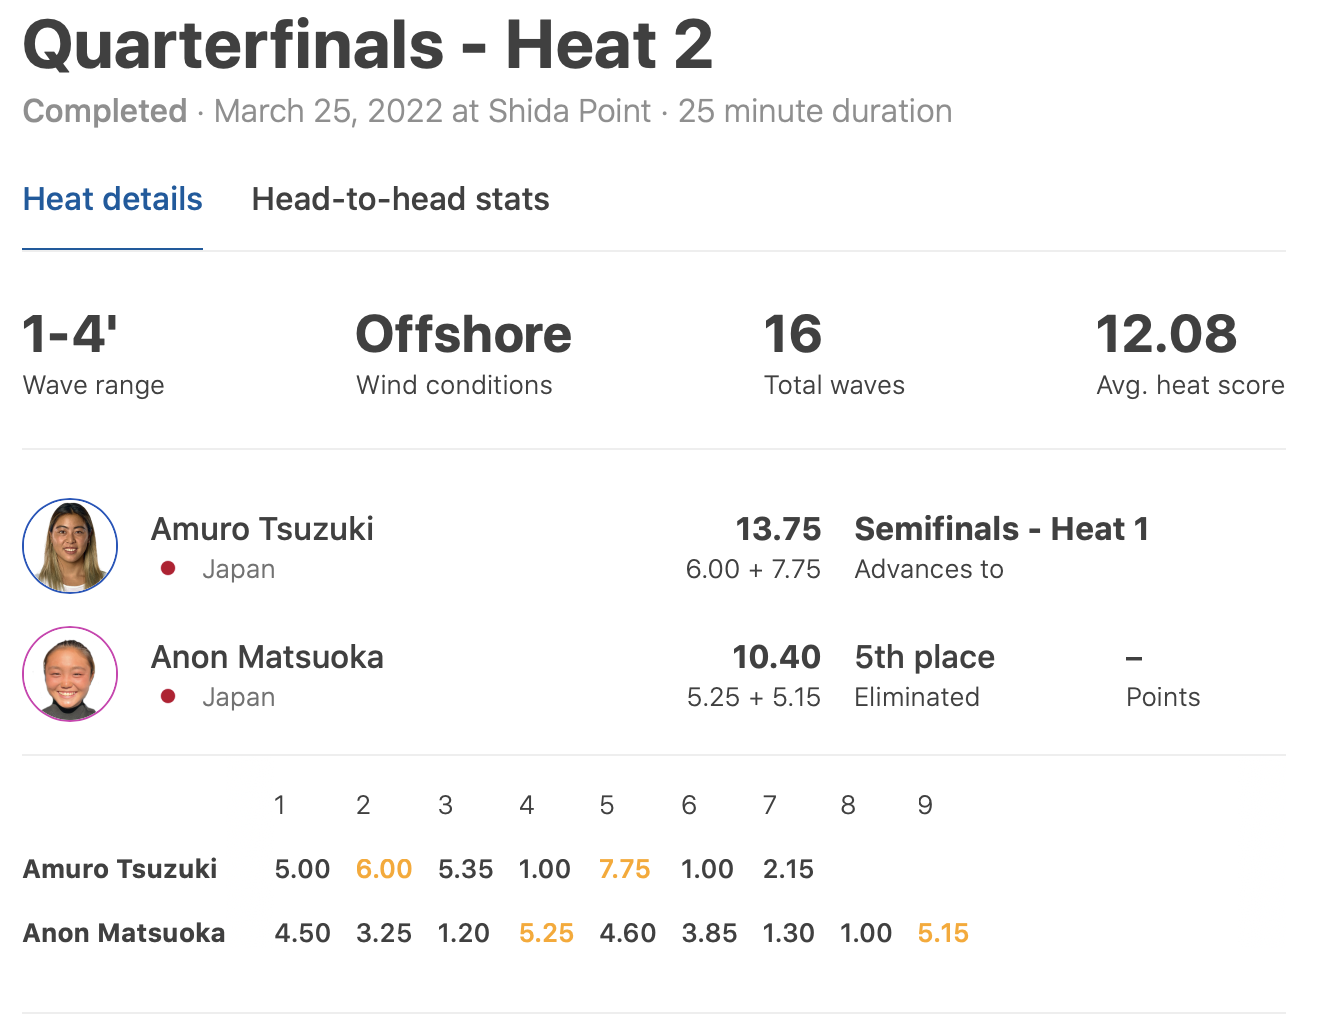Screen dimensions: 1318x1030
Task: Click the 12.08 average heat score
Action: click(1166, 334)
